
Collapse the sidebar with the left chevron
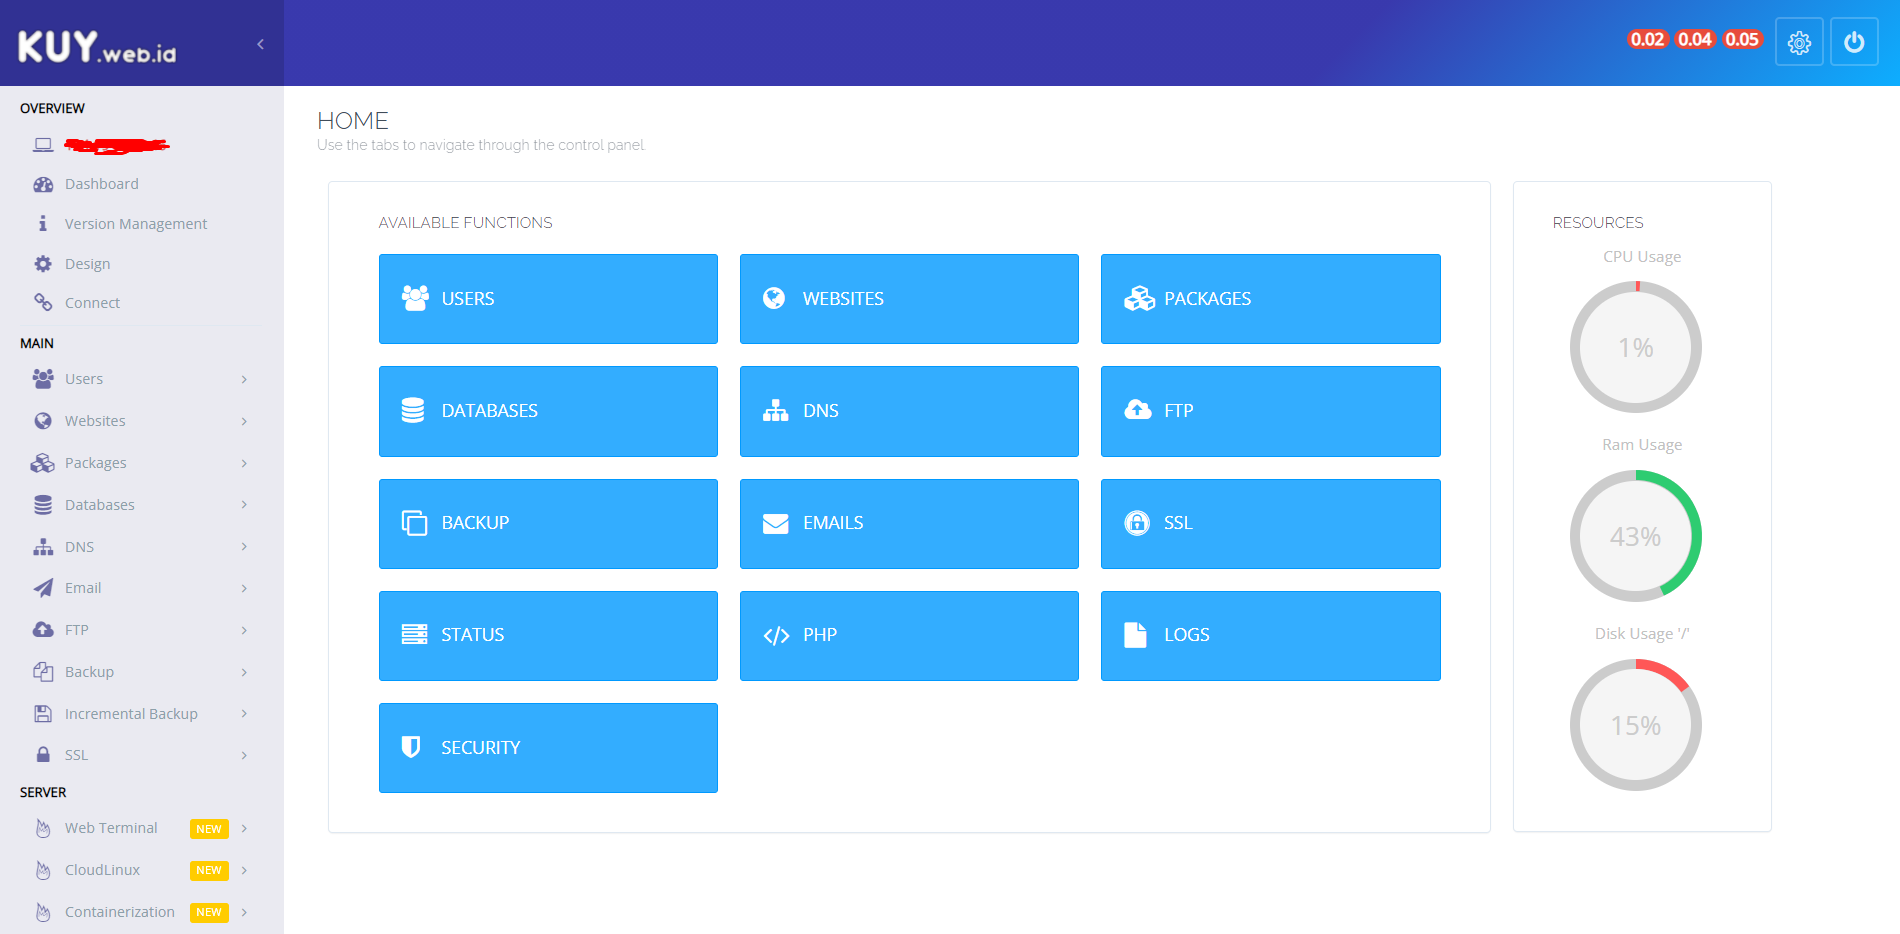pos(260,44)
